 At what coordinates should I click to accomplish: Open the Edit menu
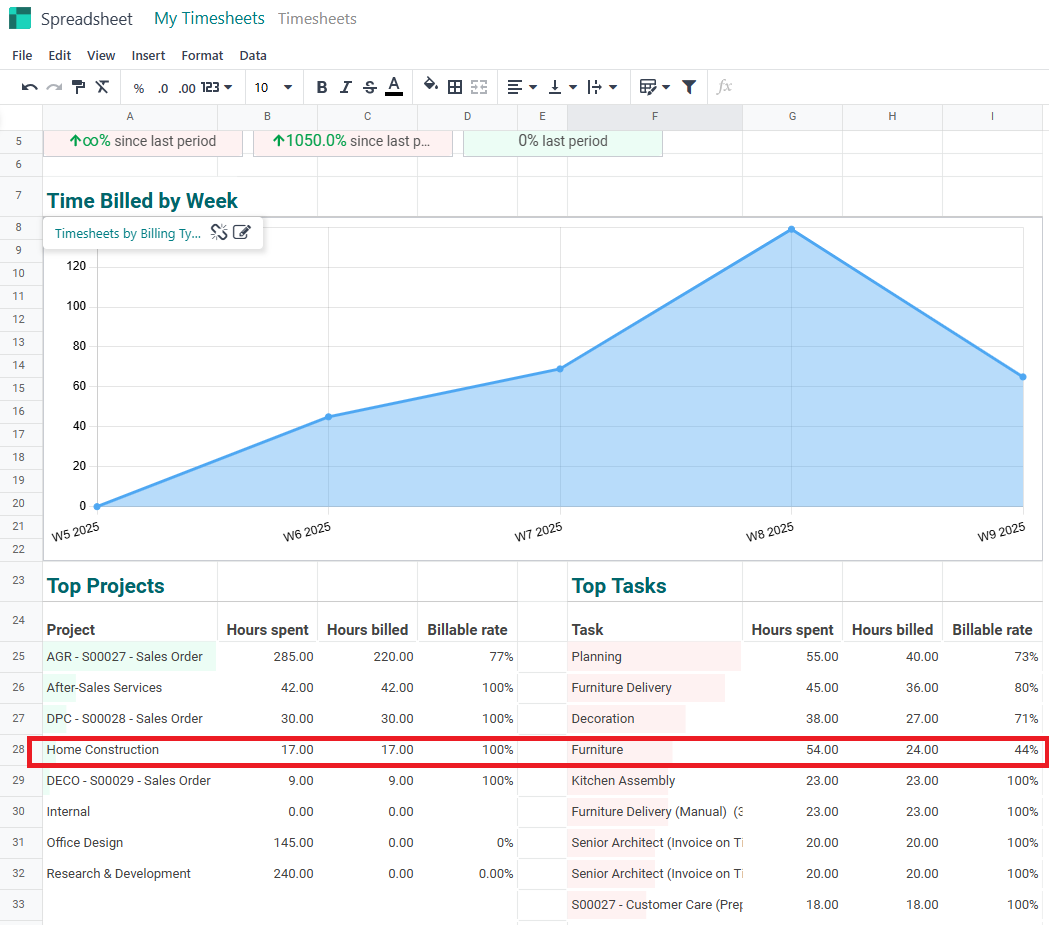[x=60, y=56]
